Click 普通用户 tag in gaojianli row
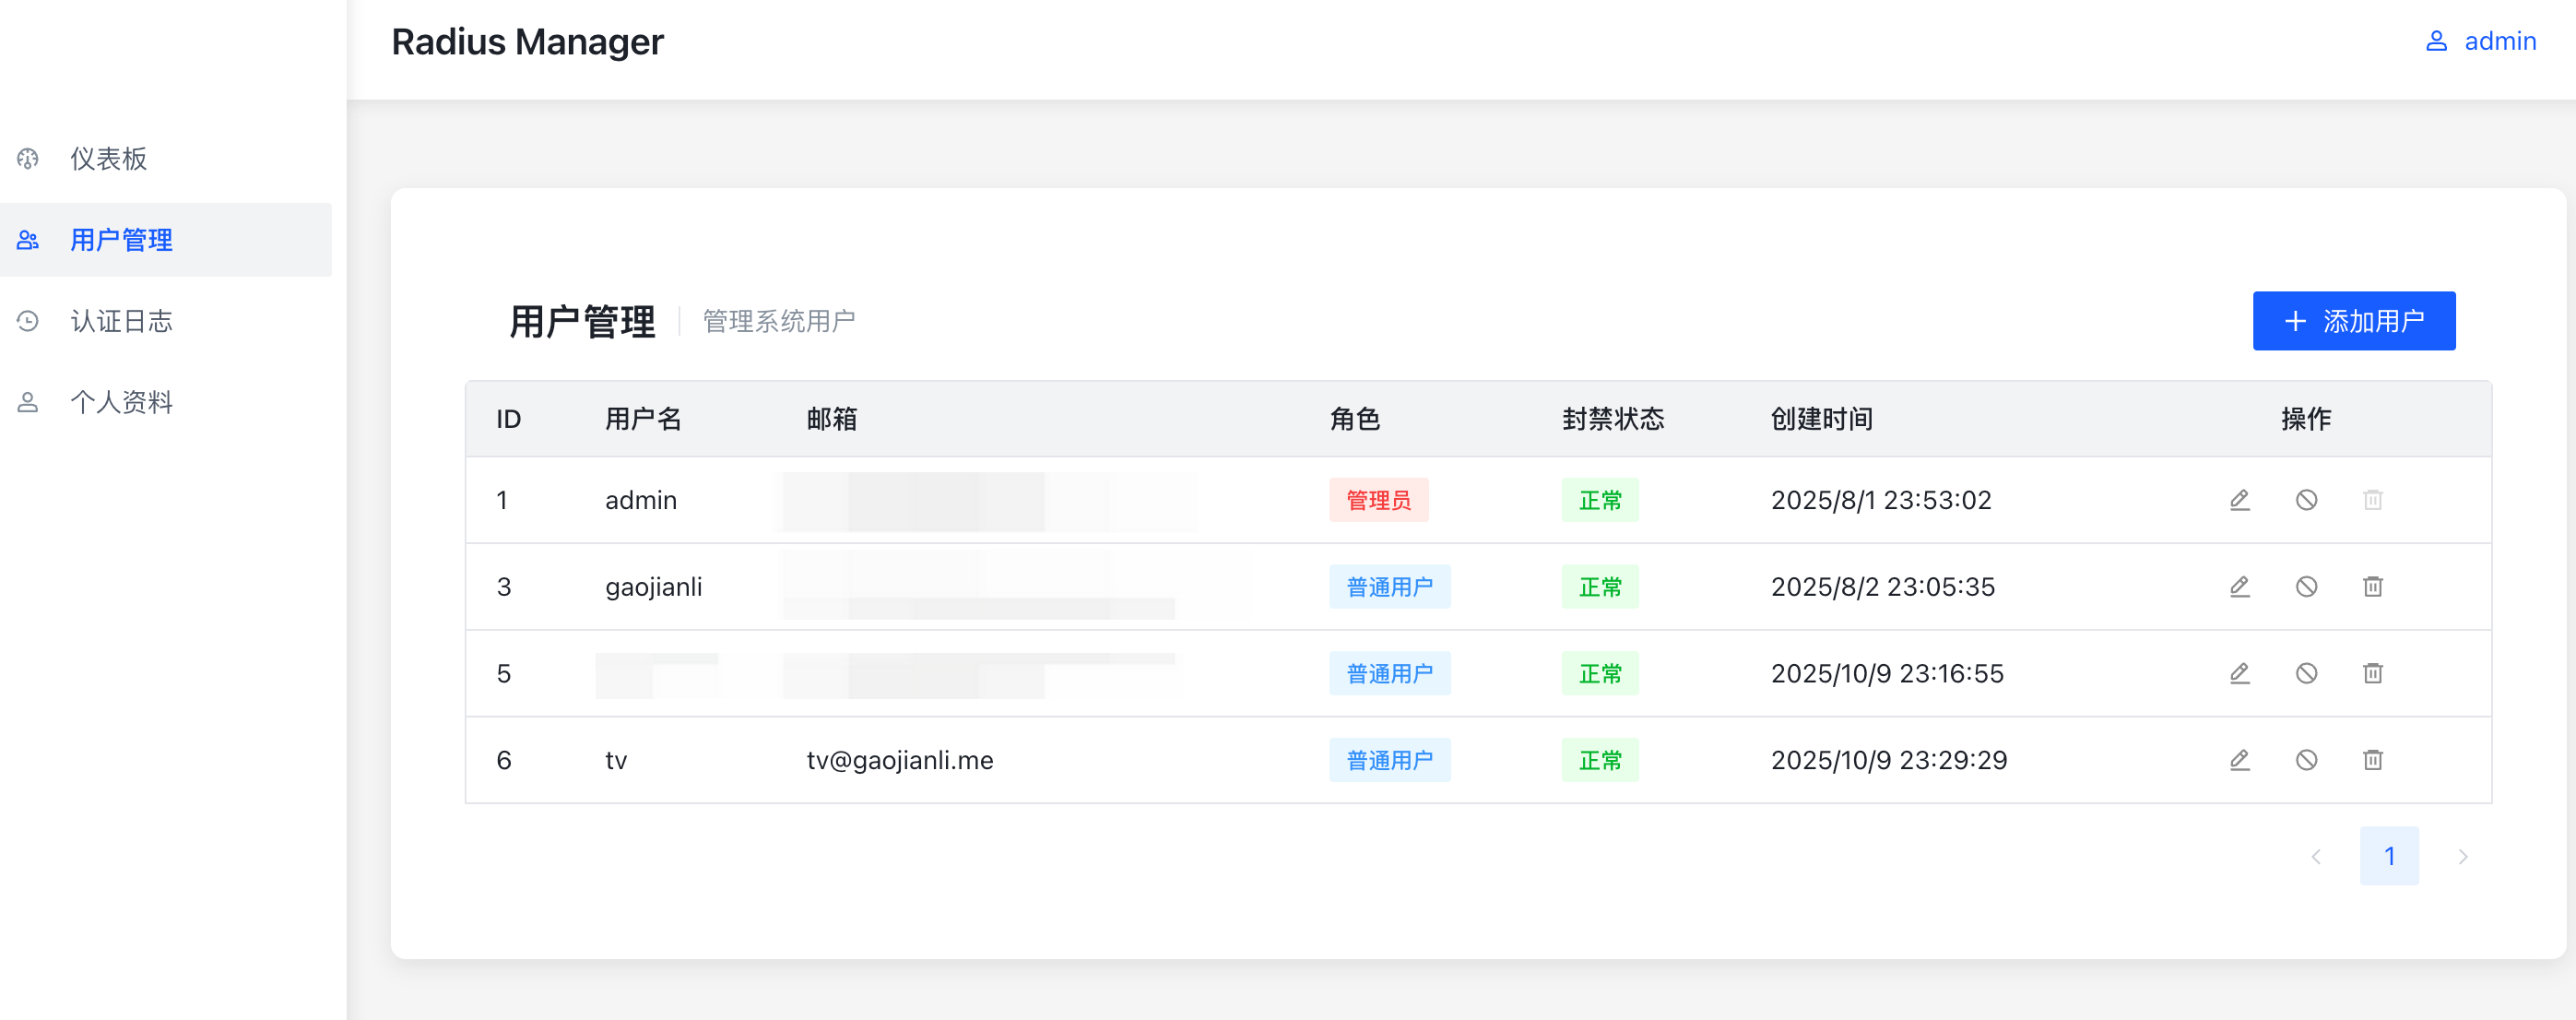Screen dimensions: 2576x1020 coord(1389,587)
